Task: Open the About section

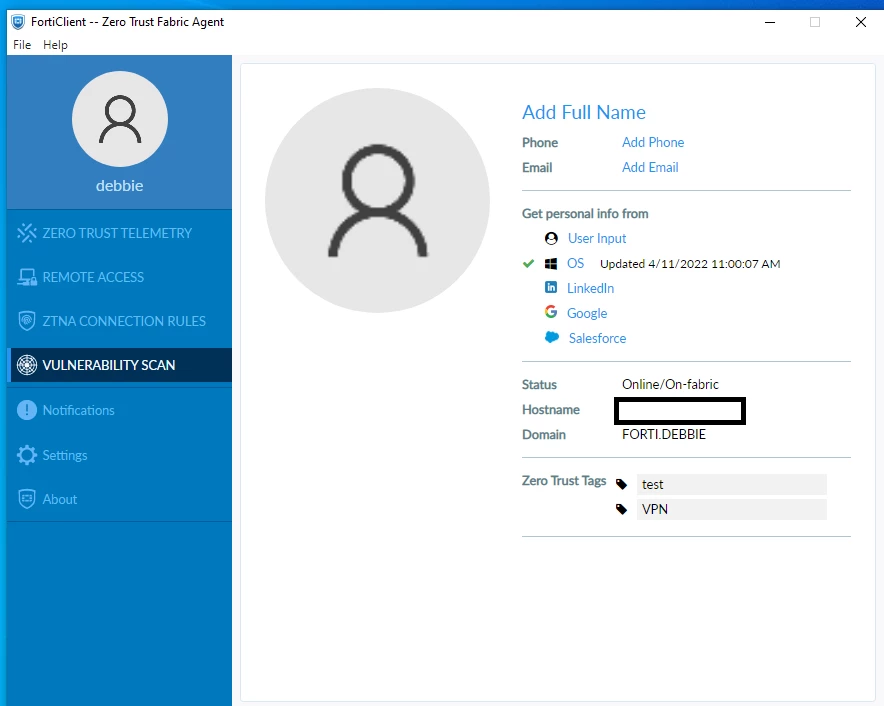Action: pos(120,499)
